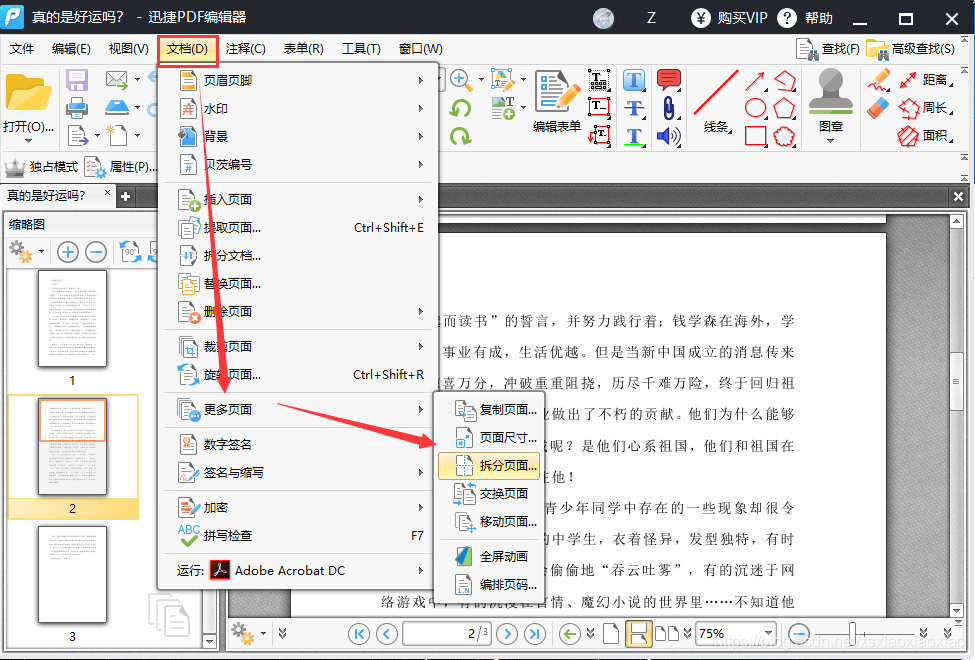Select the arrow drawing tool
975x660 pixels.
click(755, 81)
